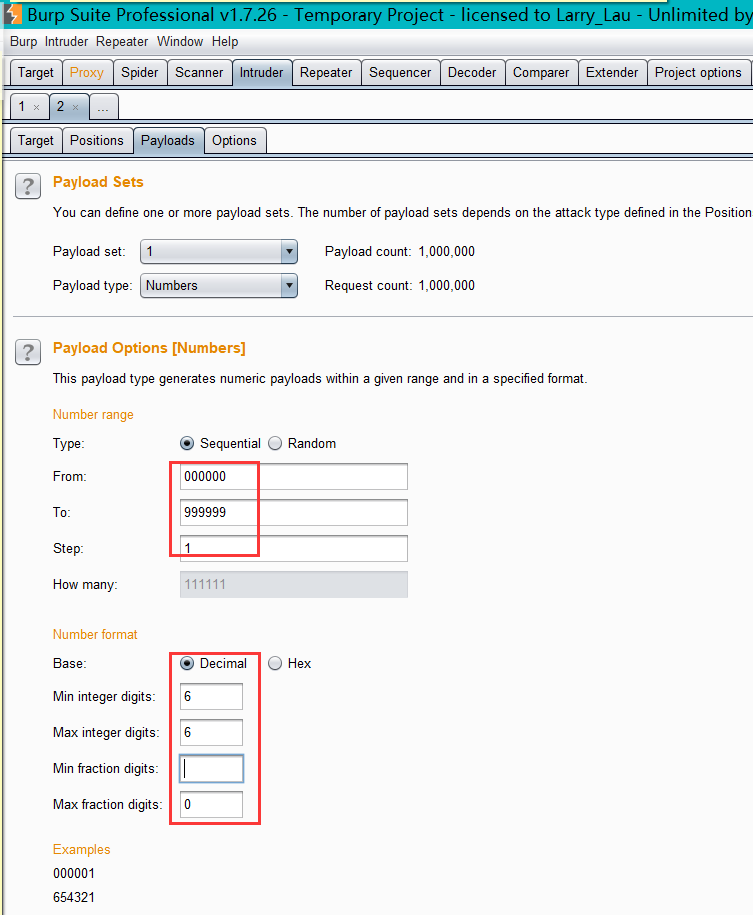Click Burp Suite logo in title bar
The width and height of the screenshot is (753, 915).
coord(13,14)
